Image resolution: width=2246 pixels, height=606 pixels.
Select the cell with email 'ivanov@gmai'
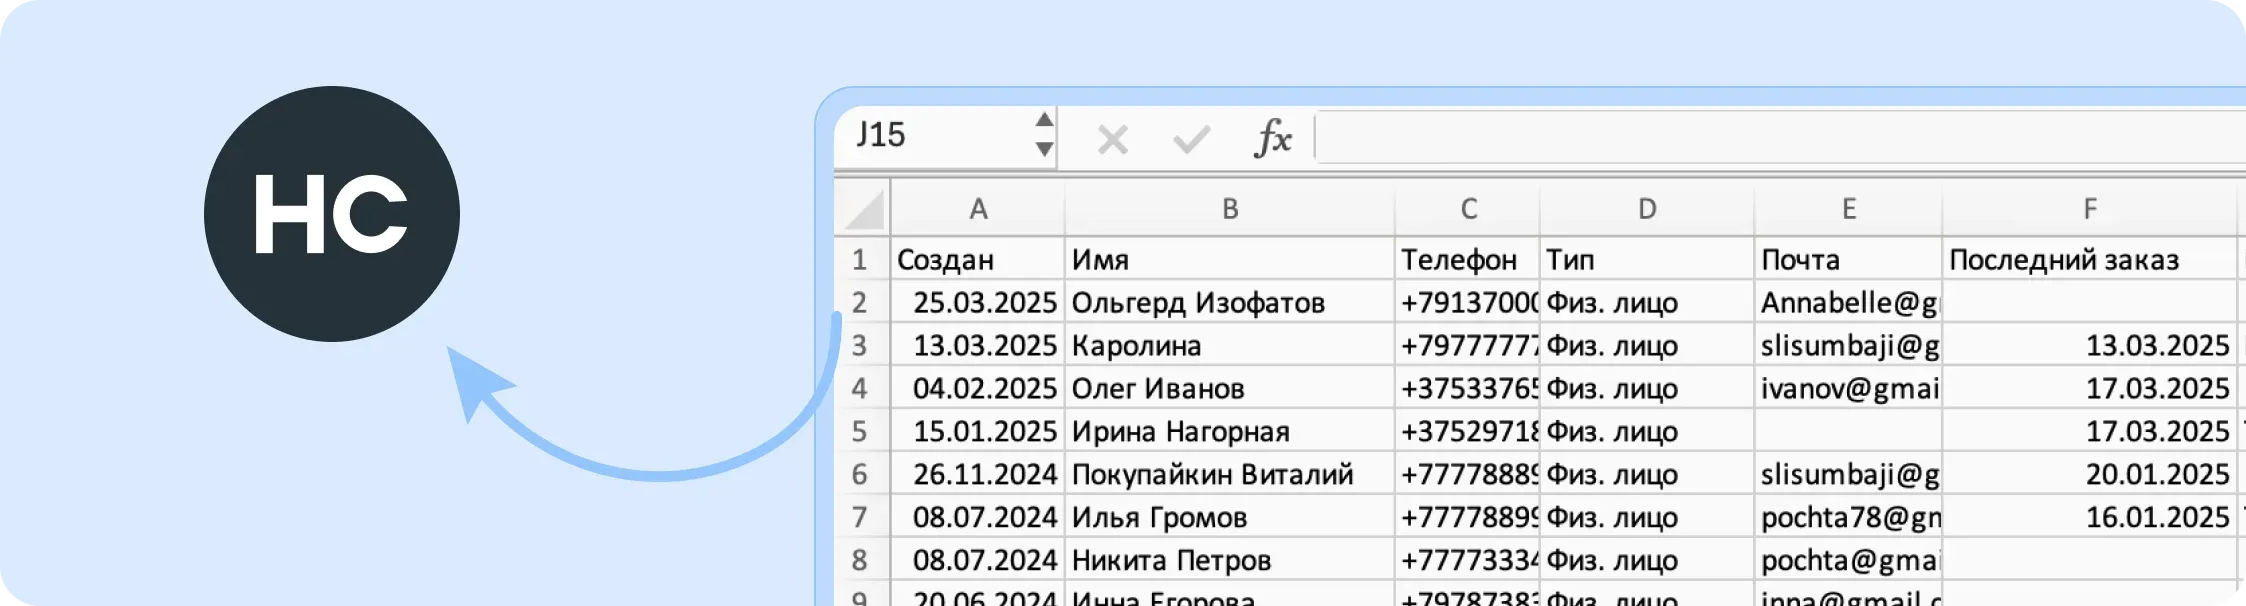pos(1847,388)
